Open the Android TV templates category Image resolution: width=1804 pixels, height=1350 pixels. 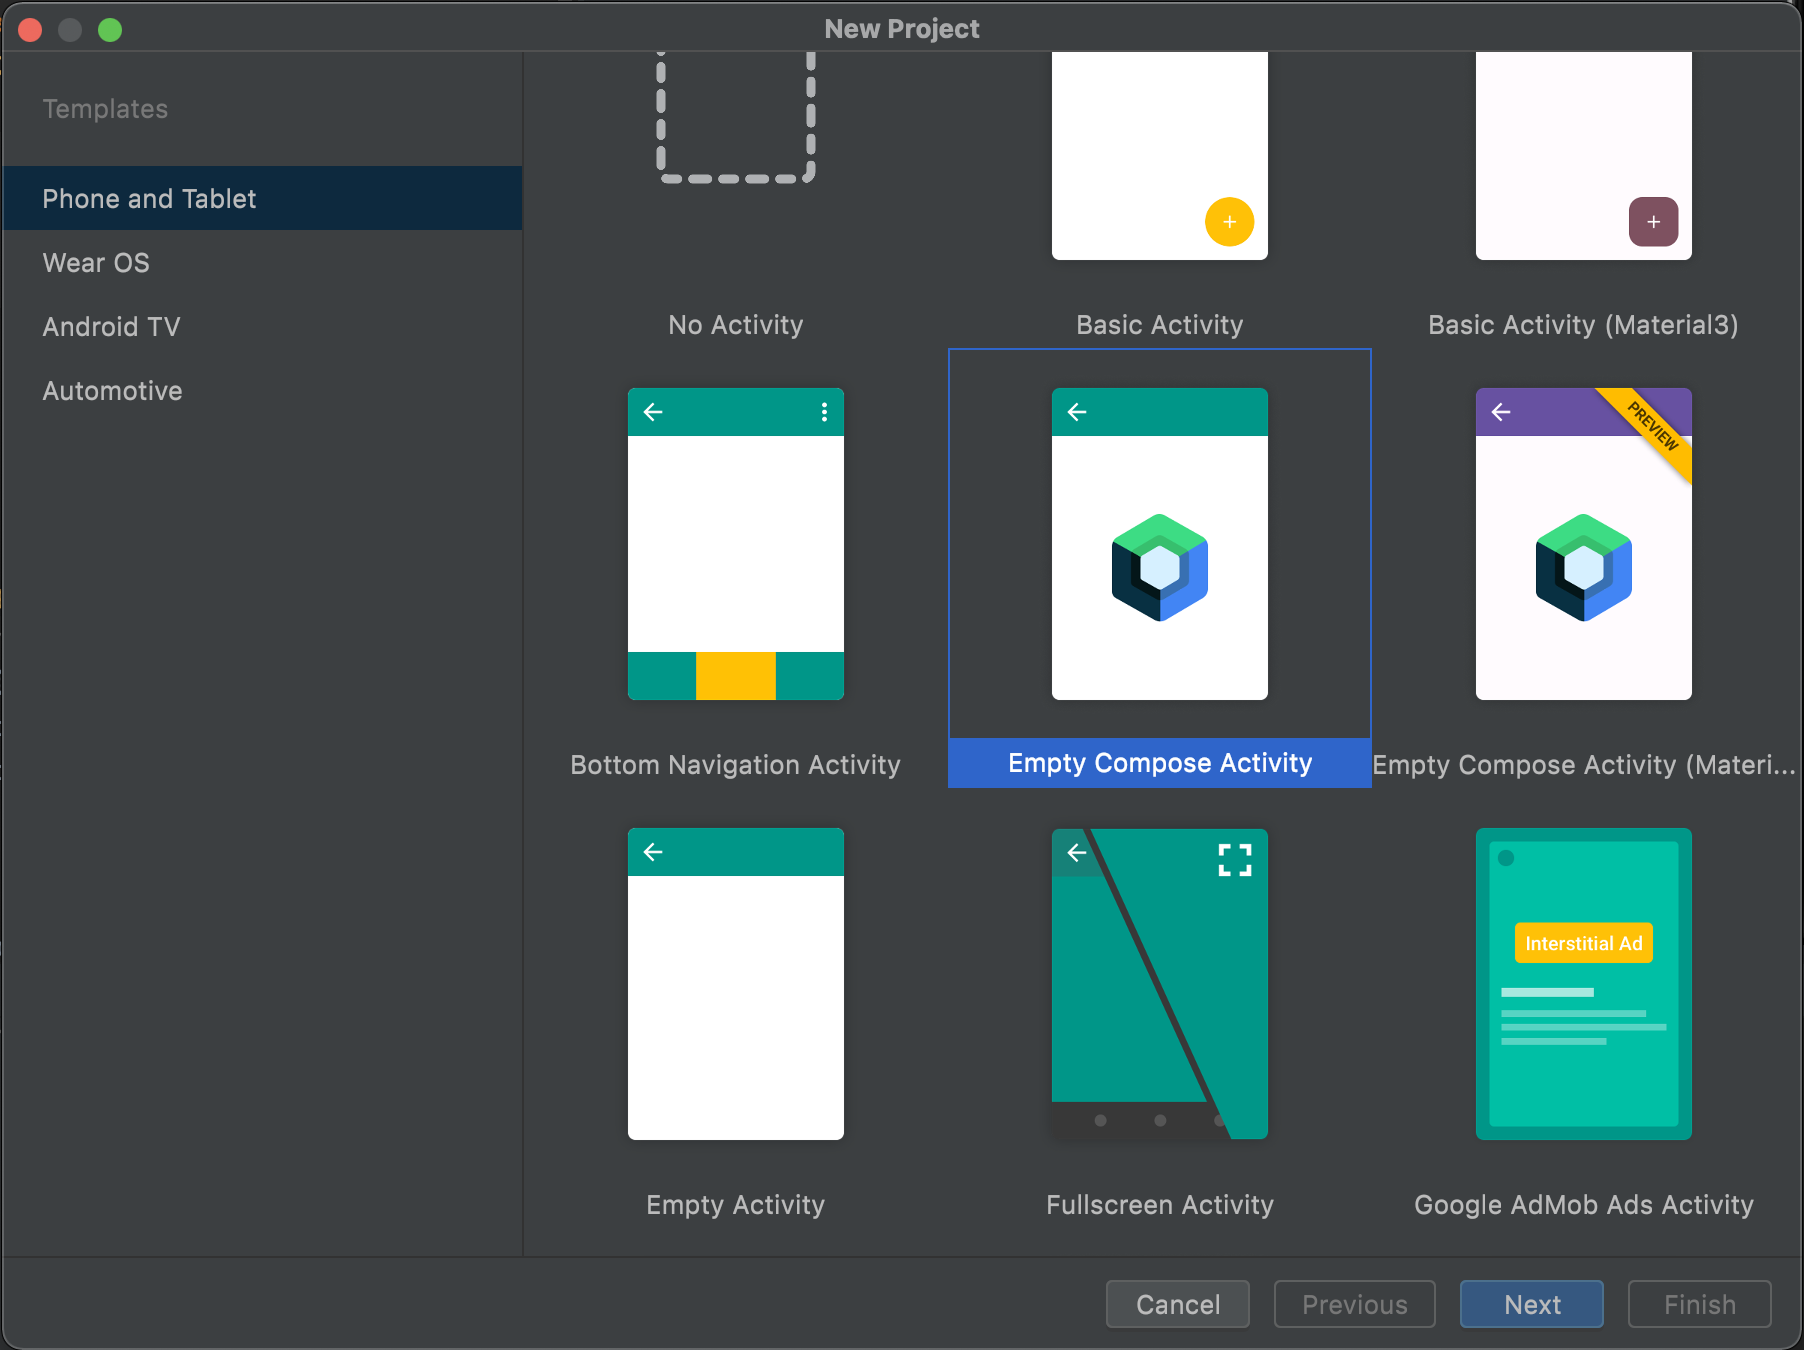pyautogui.click(x=262, y=326)
